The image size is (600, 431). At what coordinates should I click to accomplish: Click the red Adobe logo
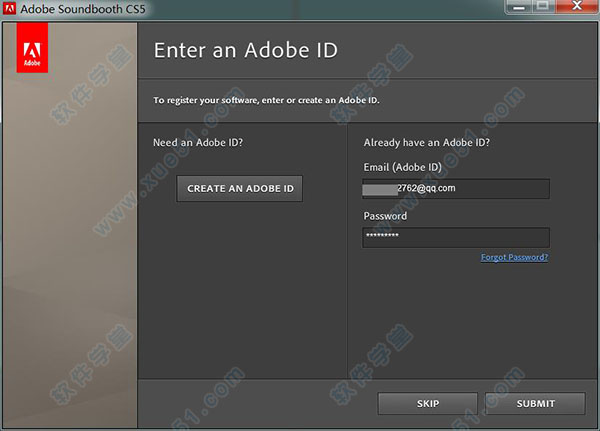tap(32, 47)
